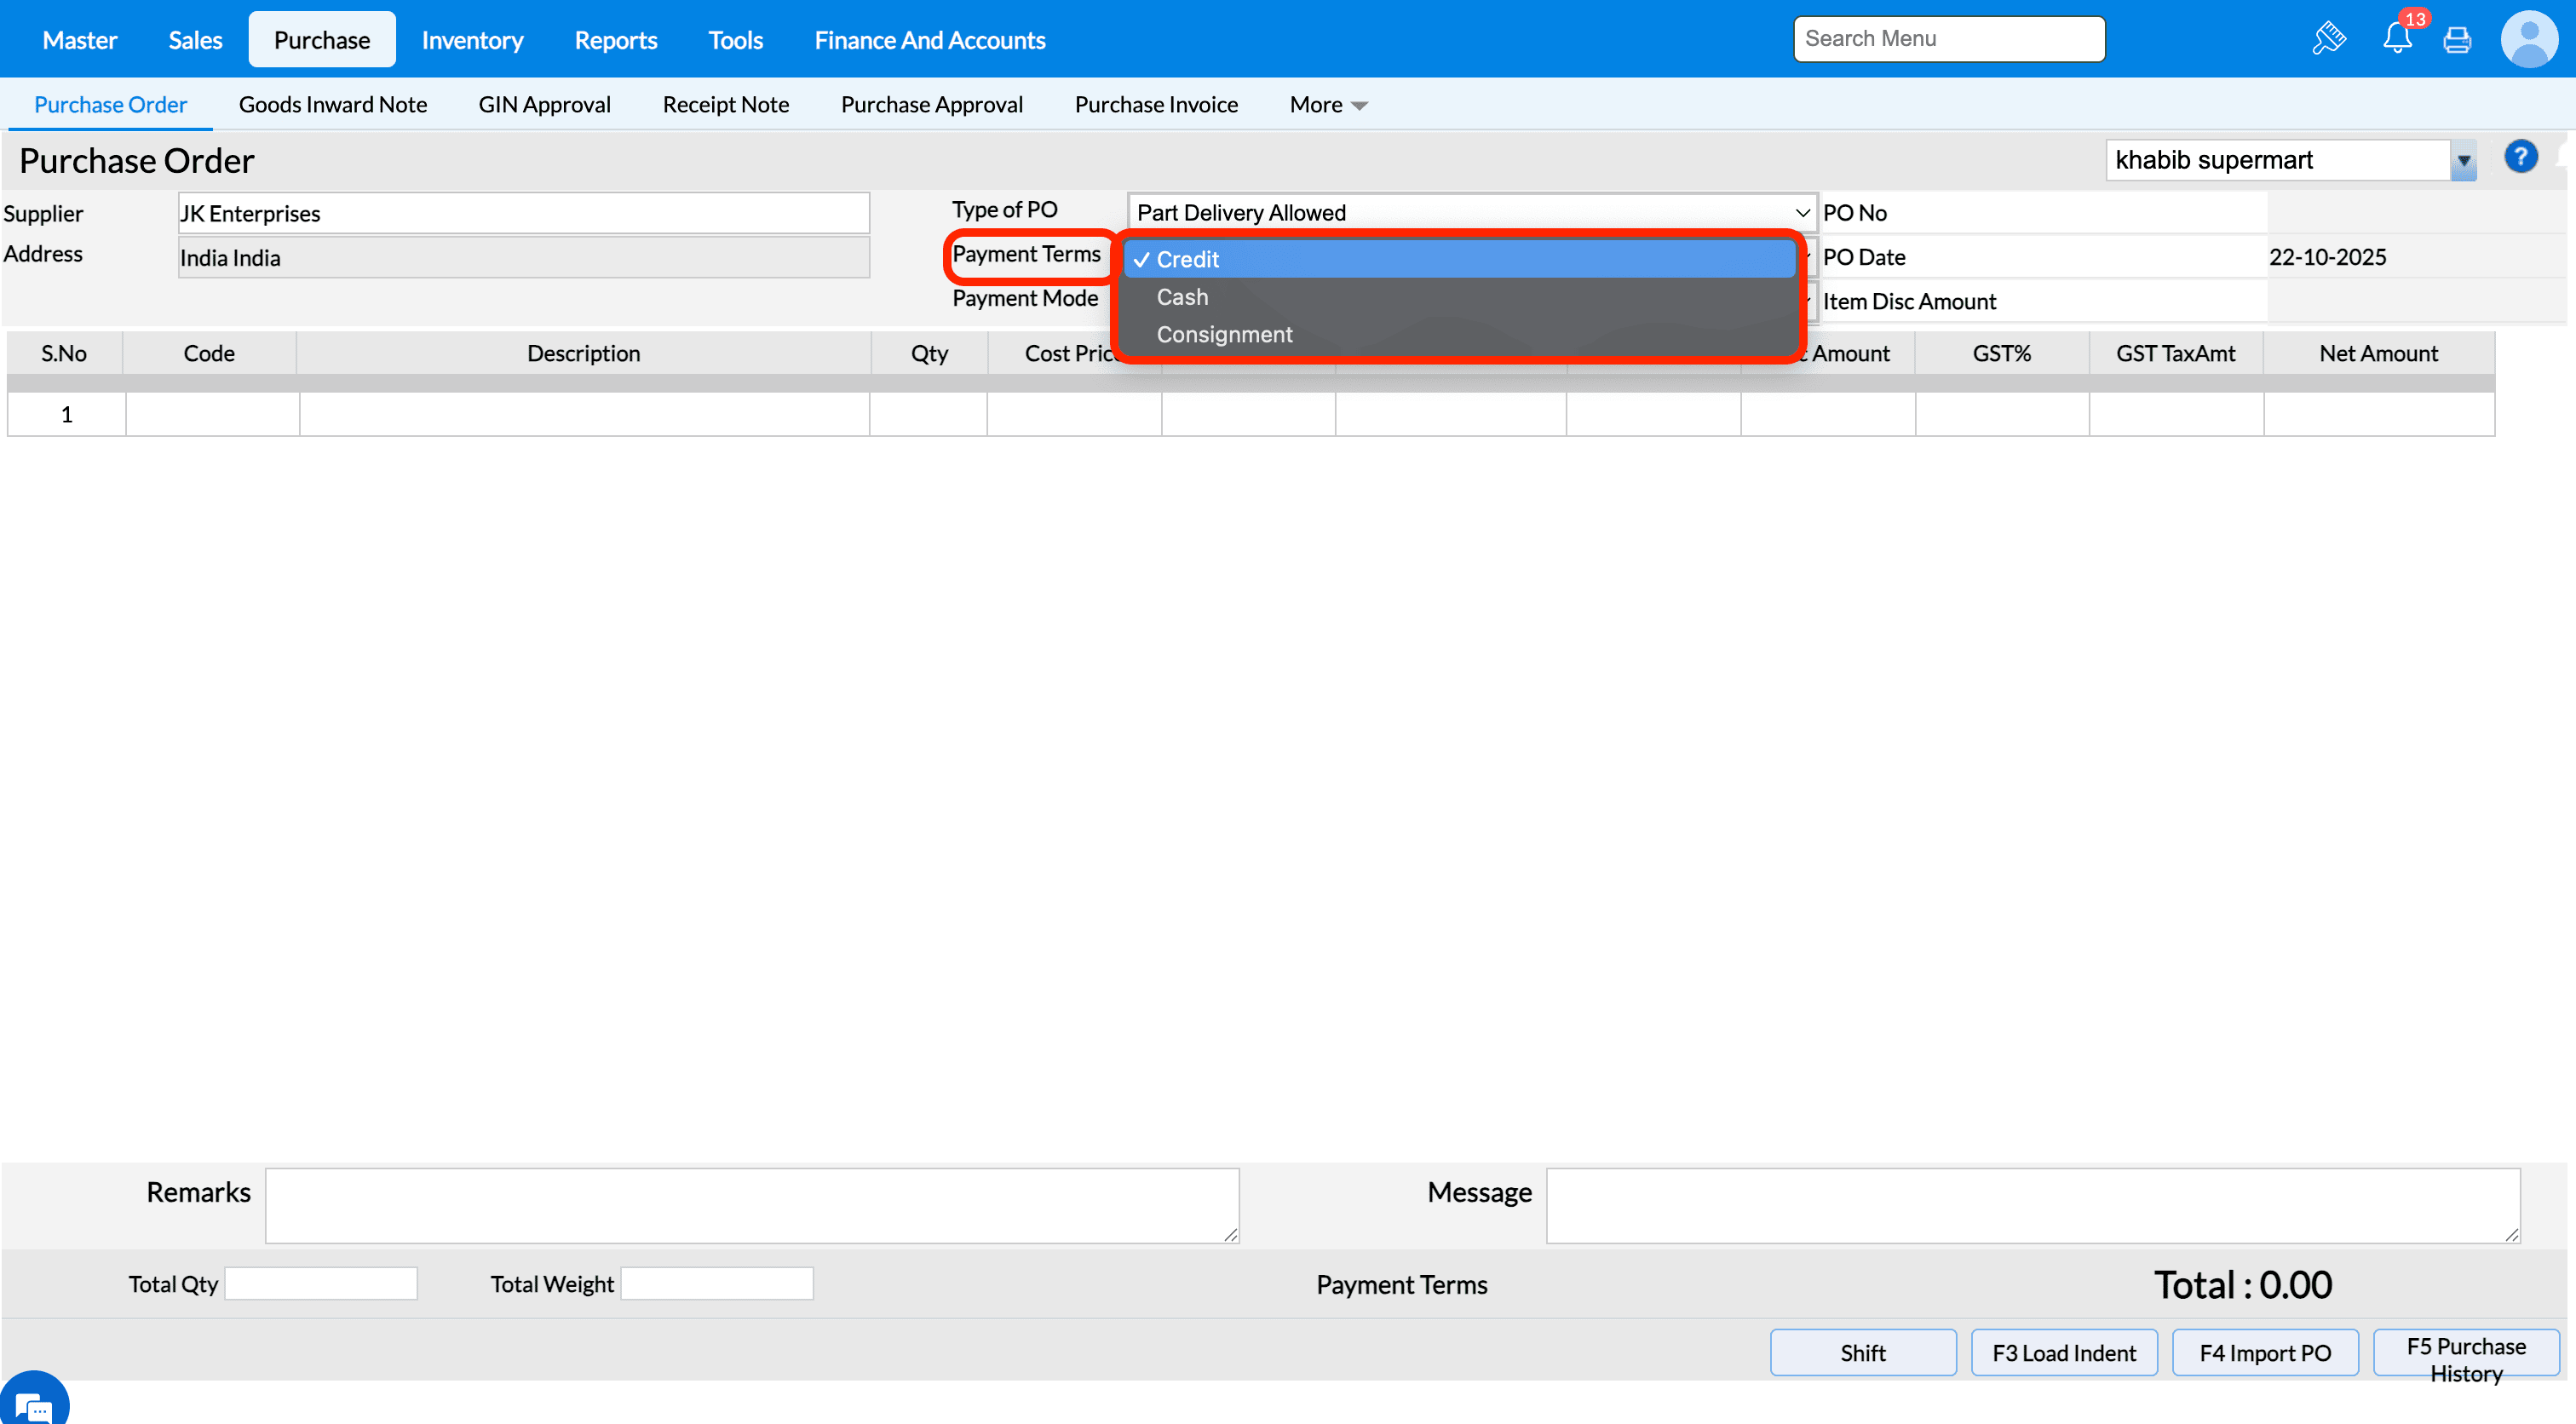Click the blue help question mark icon

tap(2520, 157)
